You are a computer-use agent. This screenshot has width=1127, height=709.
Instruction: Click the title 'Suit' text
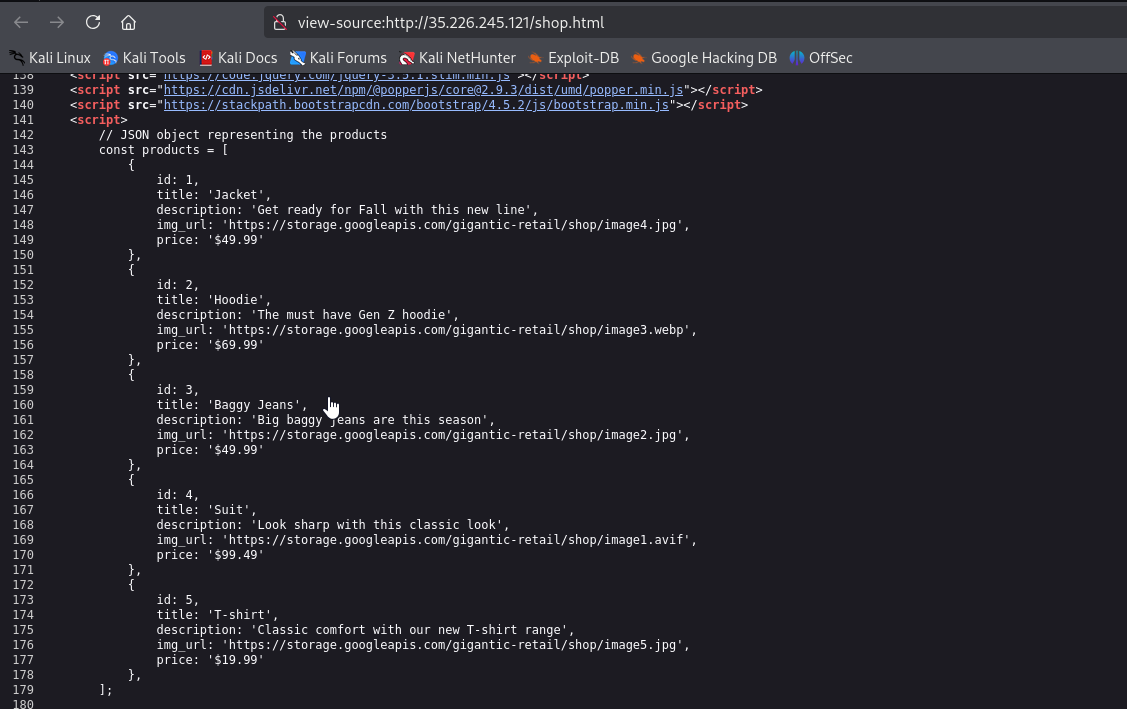pyautogui.click(x=229, y=510)
